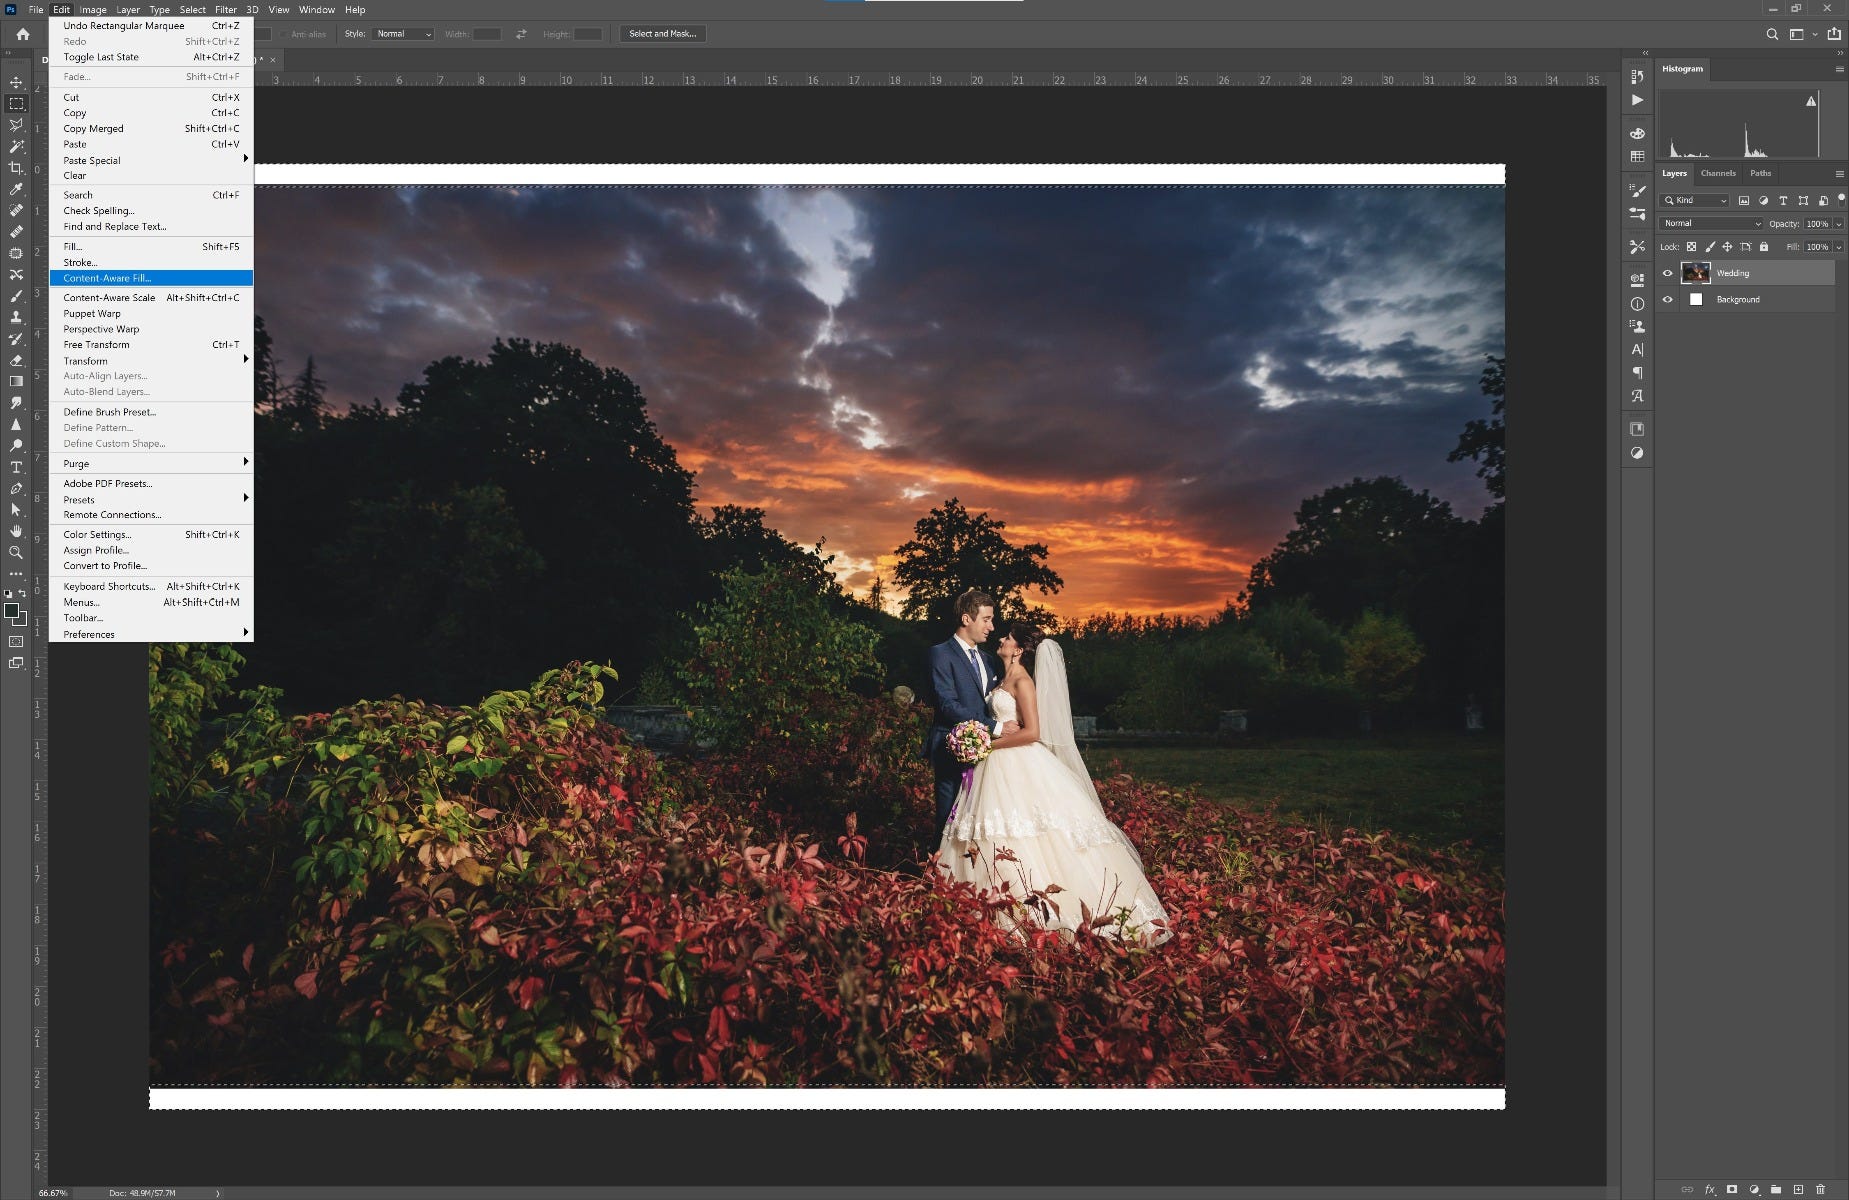1849x1200 pixels.
Task: Select the Zoom tool
Action: point(16,552)
